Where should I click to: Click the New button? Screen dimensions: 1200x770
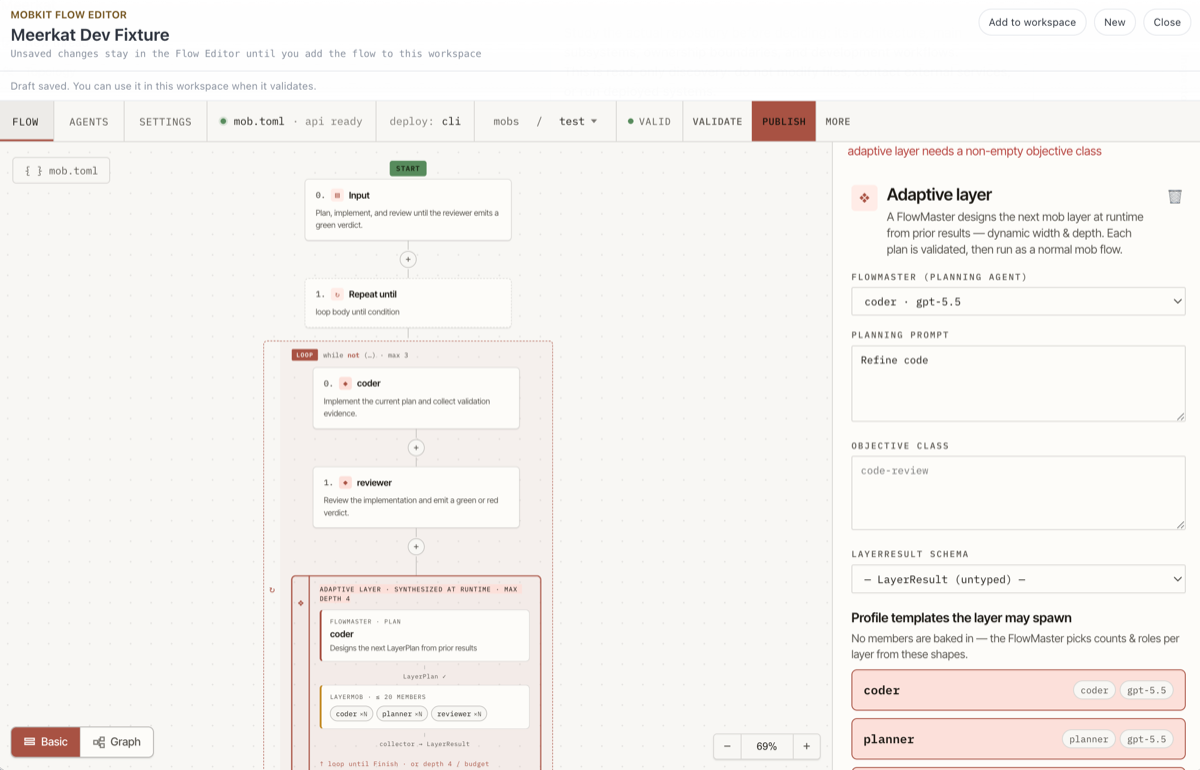point(1114,22)
